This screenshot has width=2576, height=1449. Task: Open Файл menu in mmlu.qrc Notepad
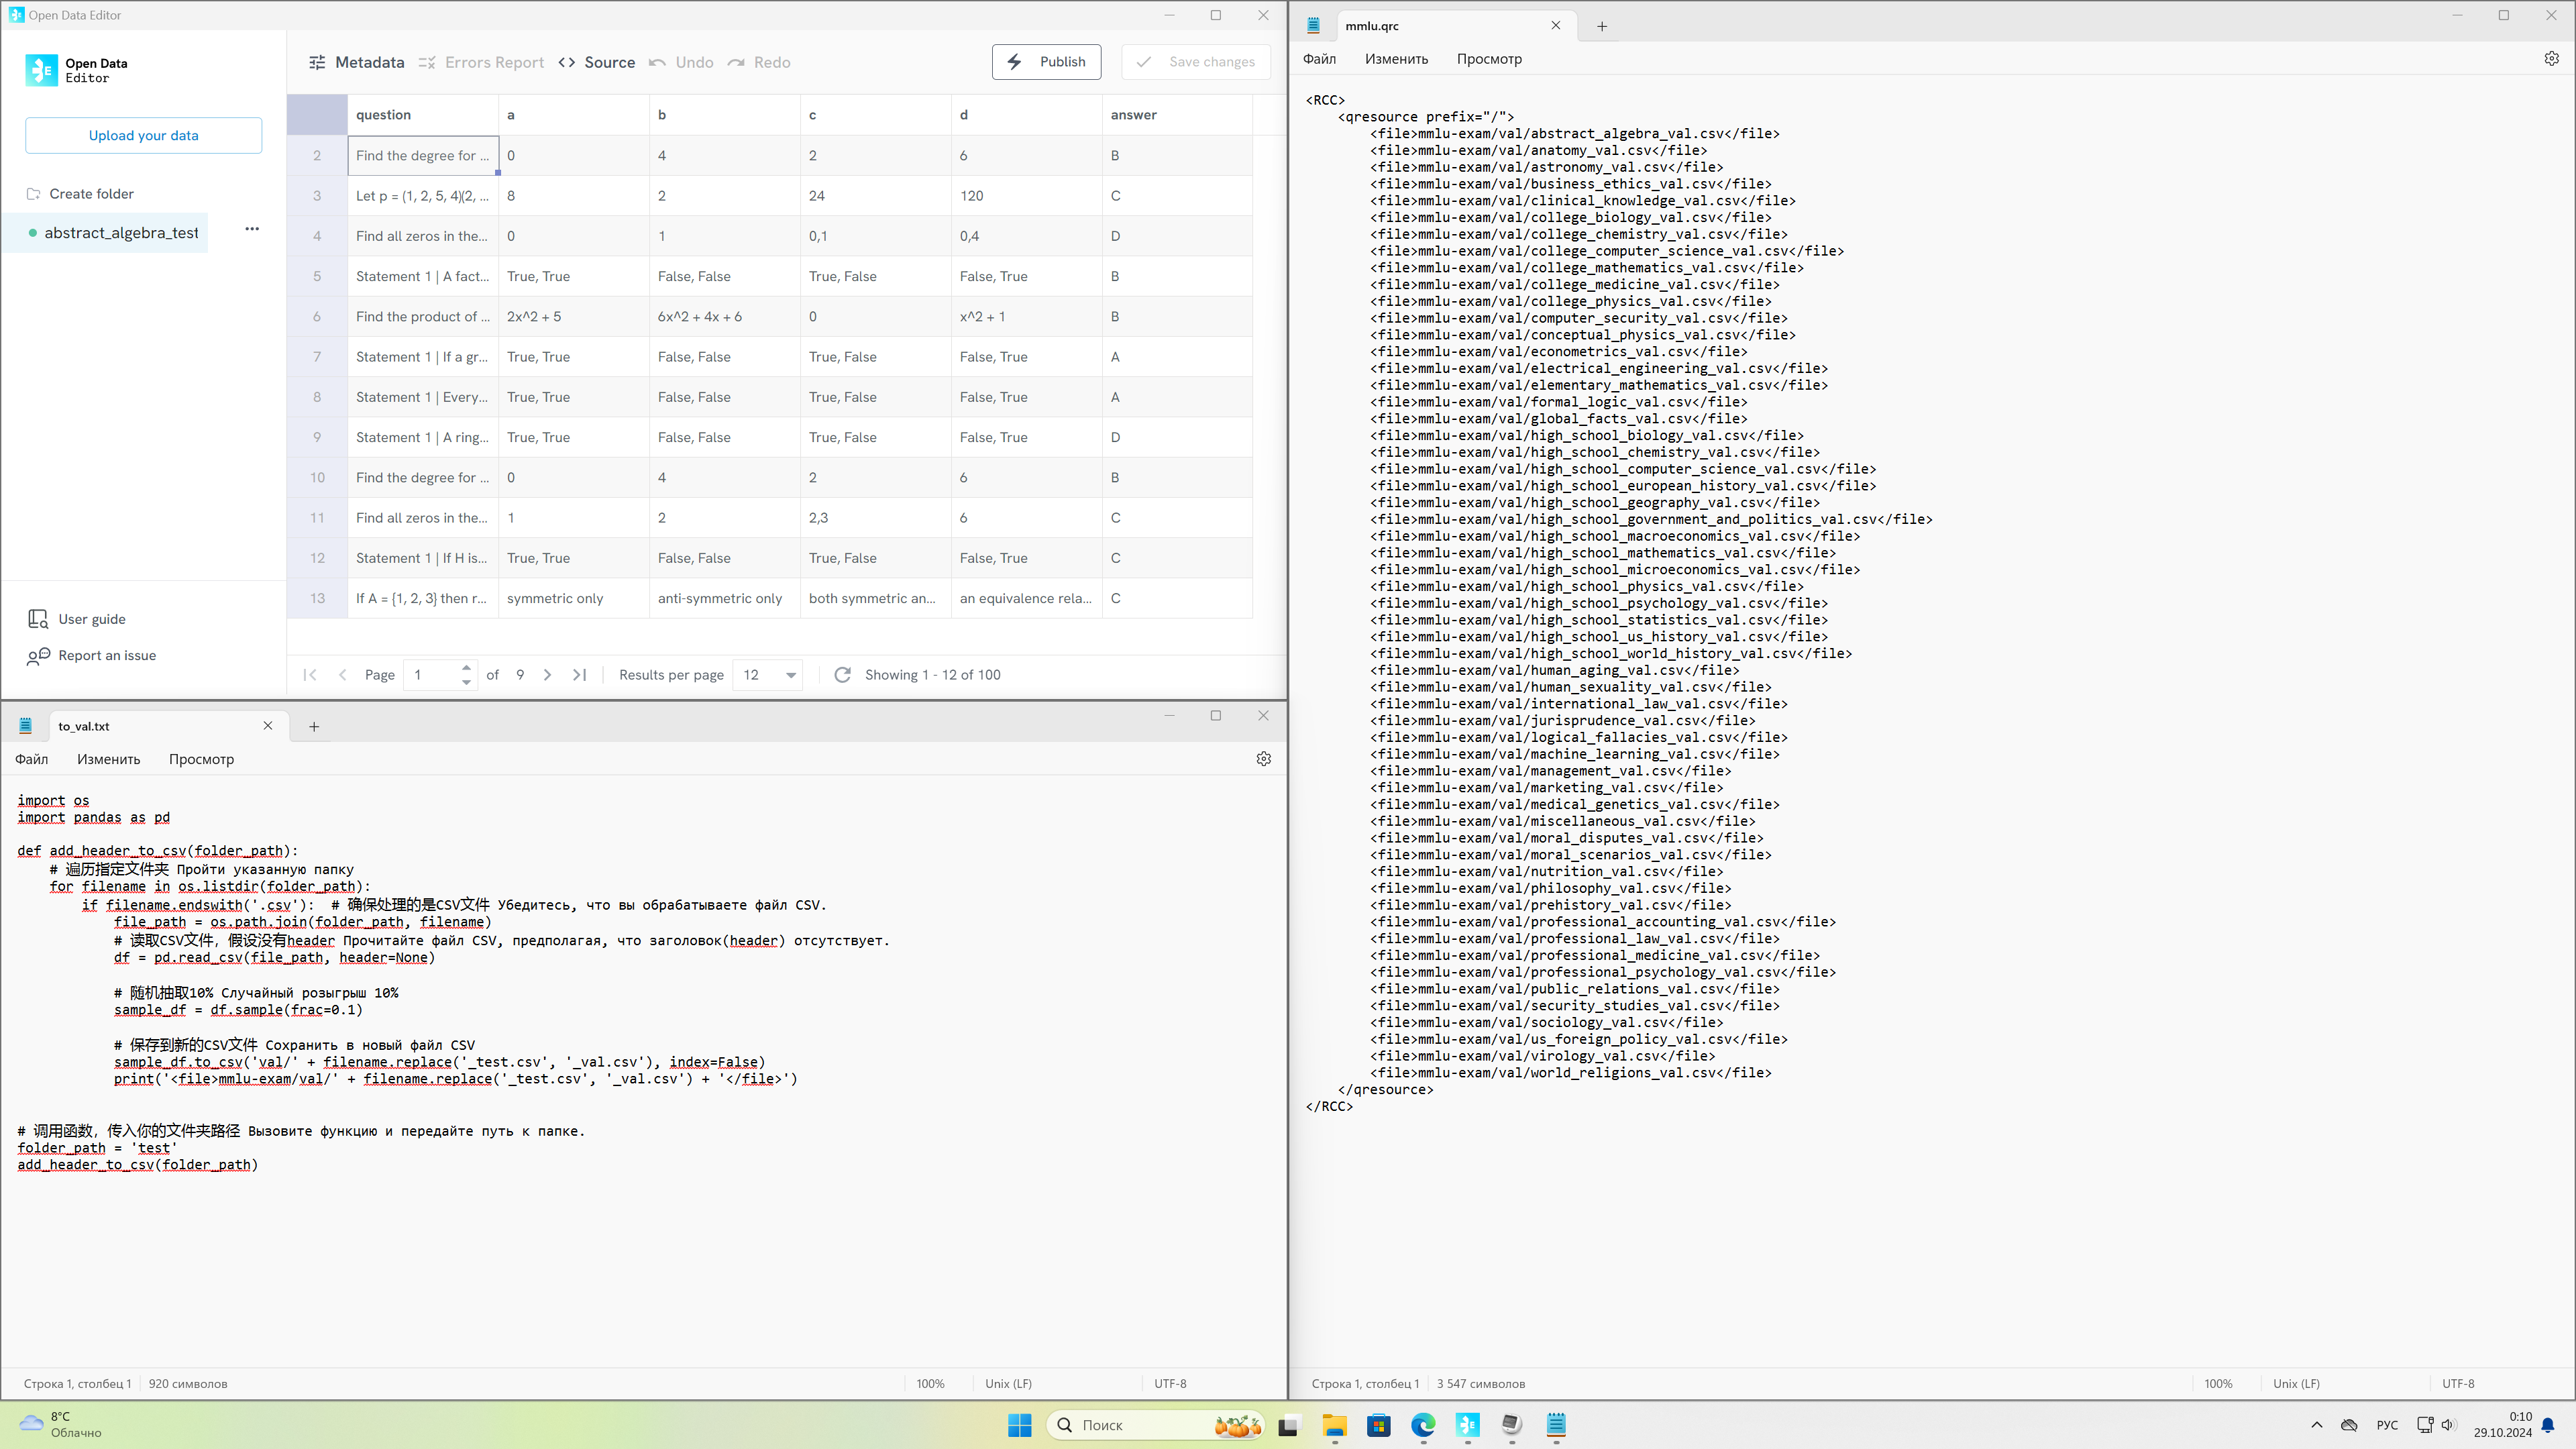tap(1320, 59)
